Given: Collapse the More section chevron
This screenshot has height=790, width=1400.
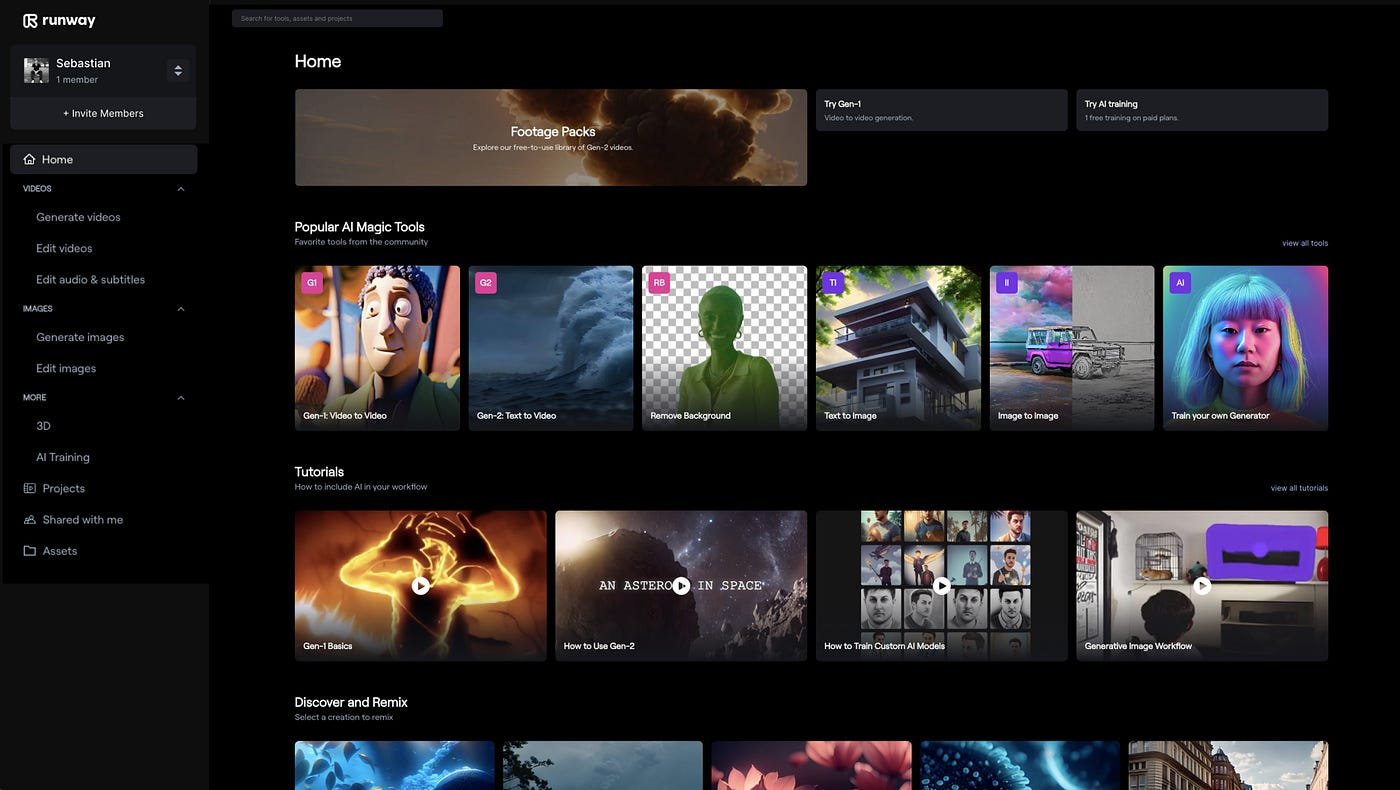Looking at the screenshot, I should click(x=181, y=398).
